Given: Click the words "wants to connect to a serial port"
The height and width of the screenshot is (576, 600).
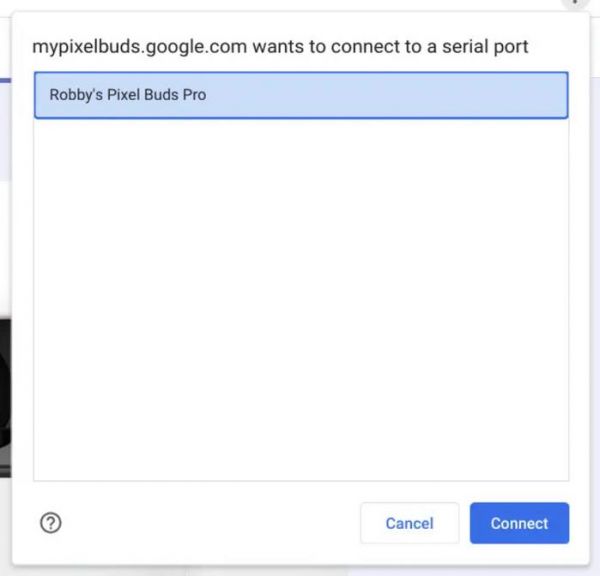Looking at the screenshot, I should [x=390, y=46].
